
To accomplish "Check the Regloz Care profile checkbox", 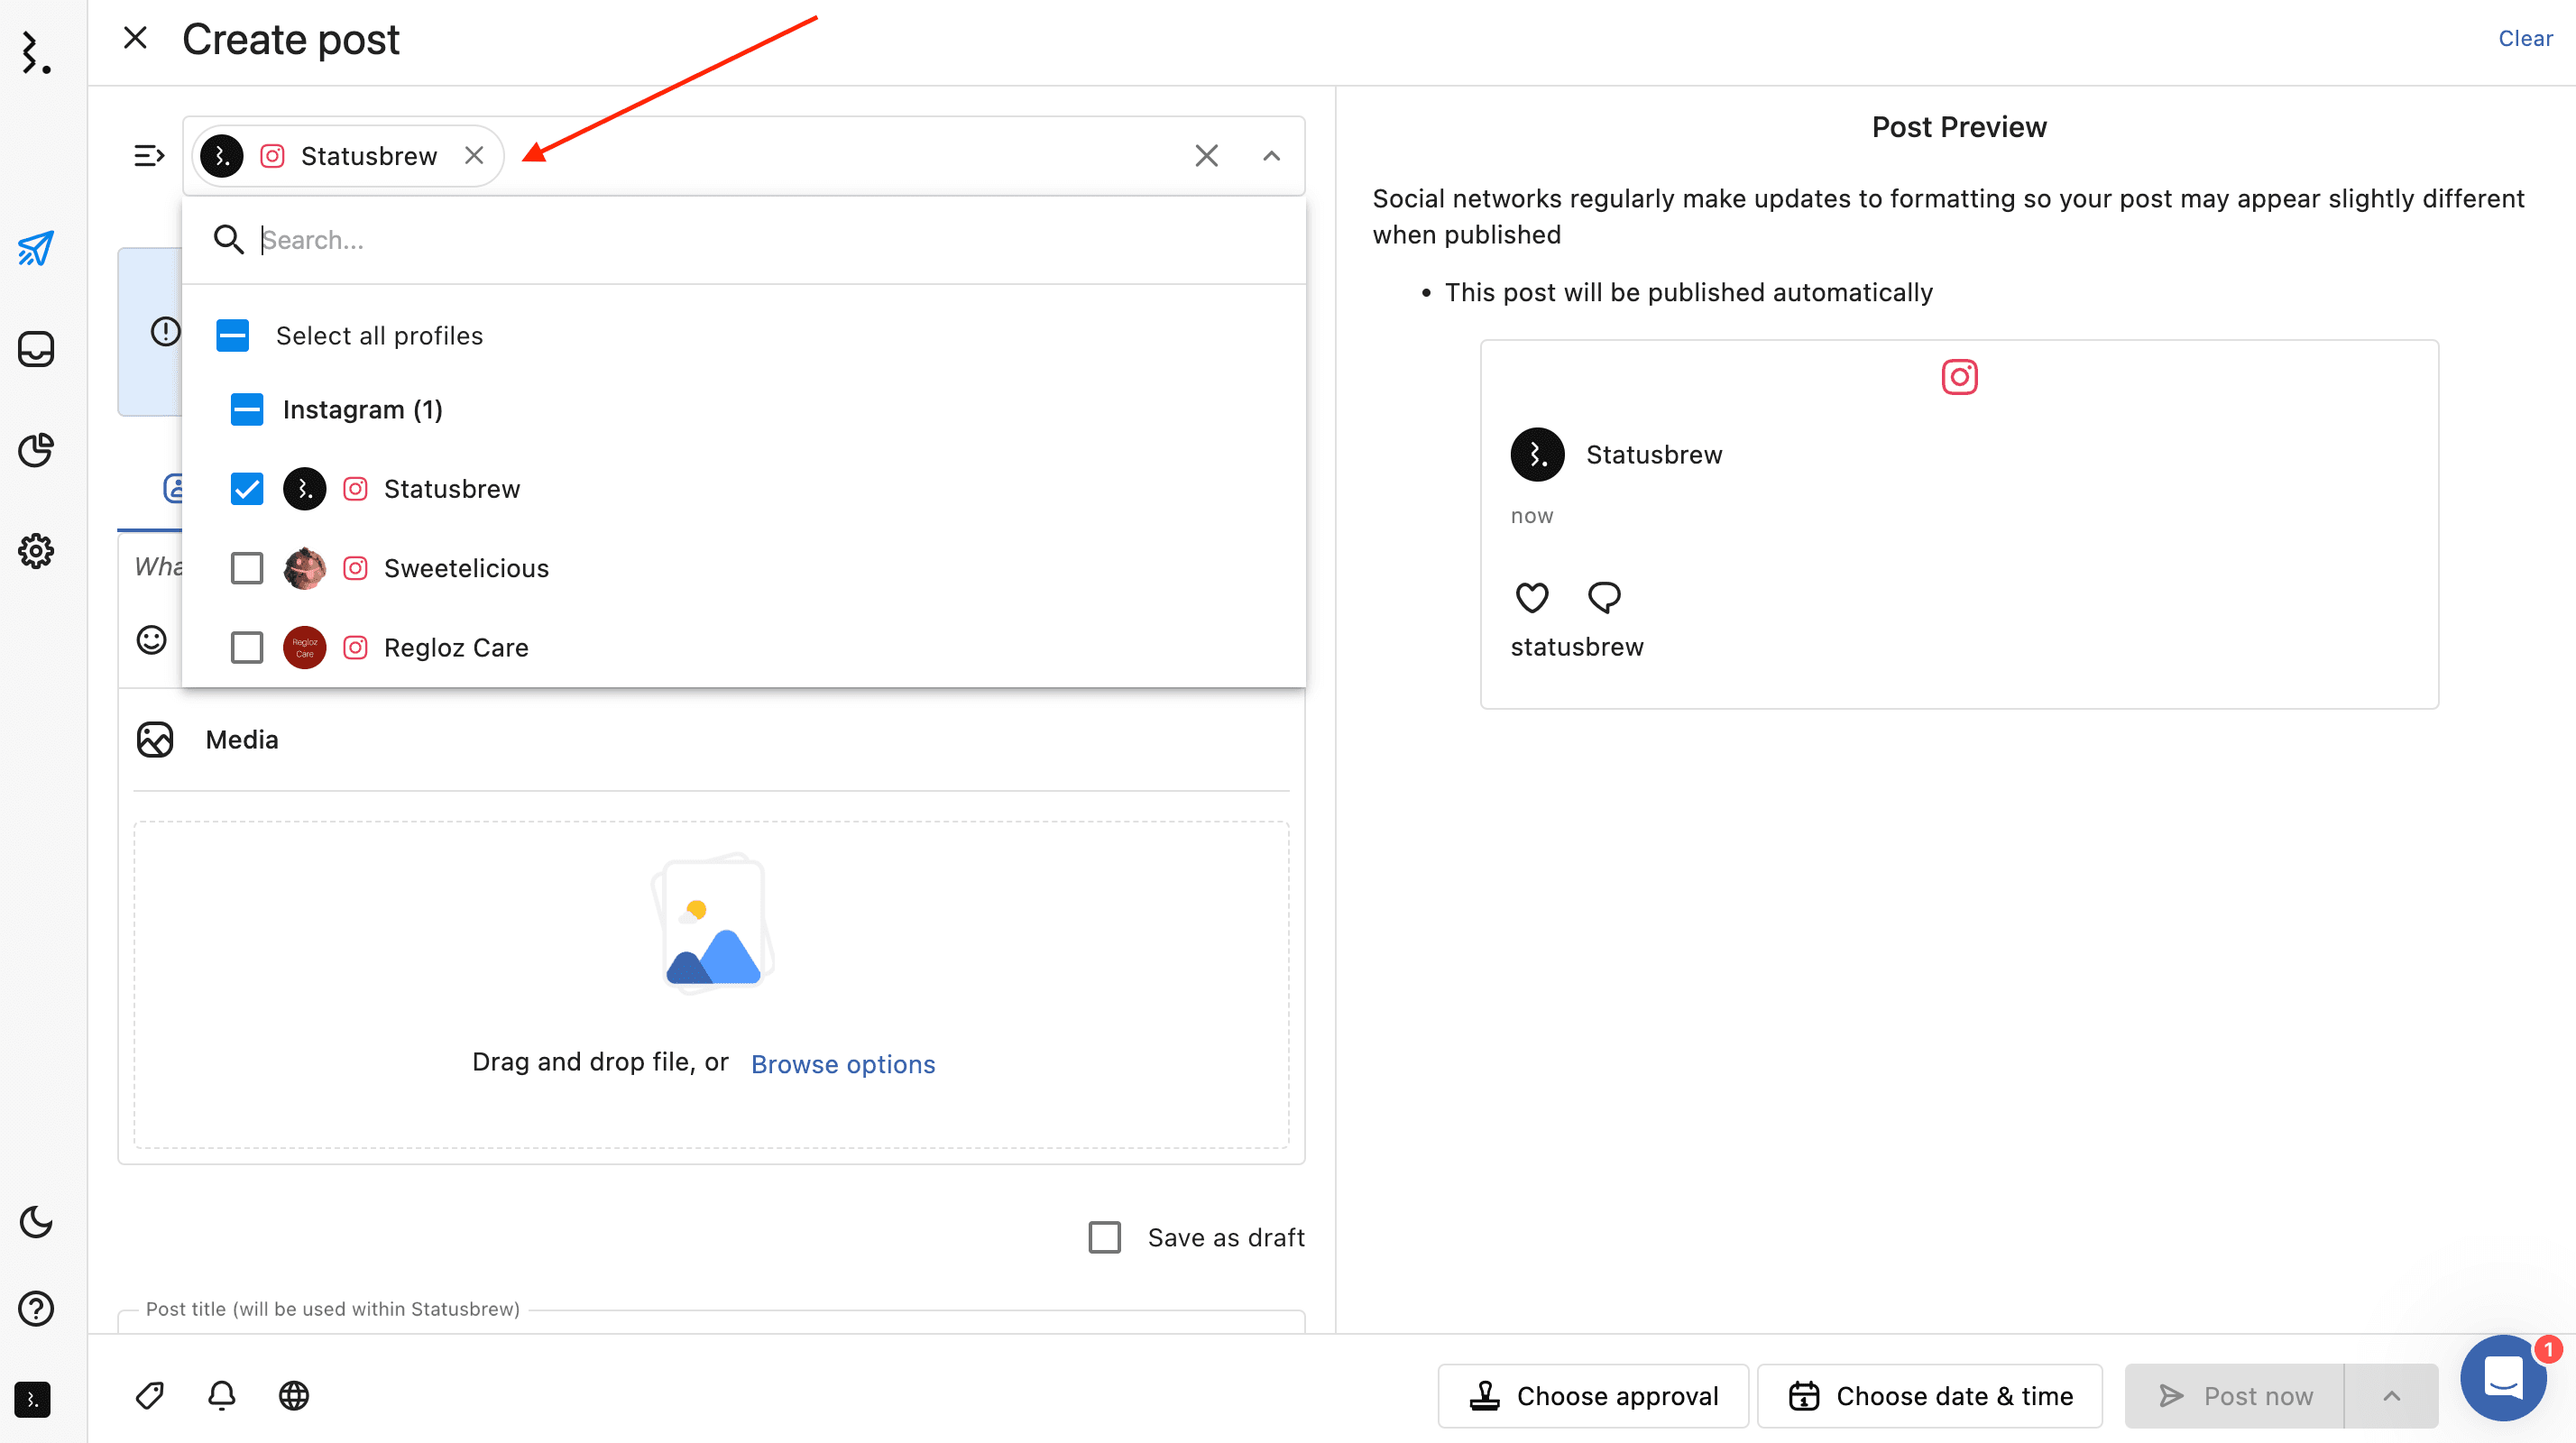I will [x=246, y=647].
